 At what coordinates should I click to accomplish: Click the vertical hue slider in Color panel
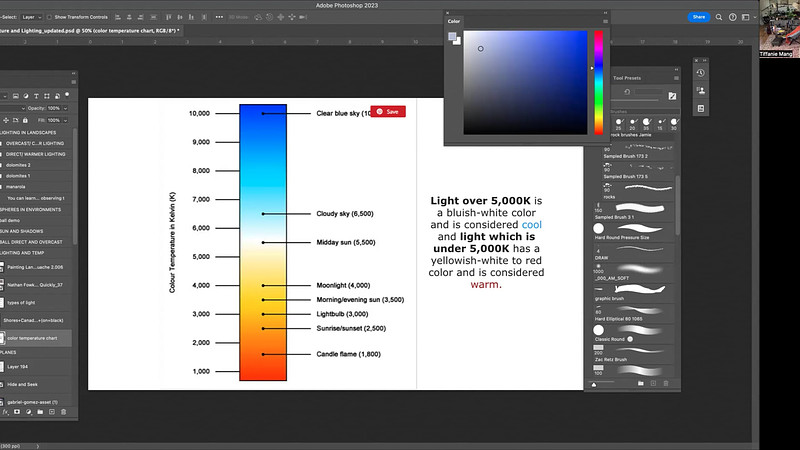(598, 82)
